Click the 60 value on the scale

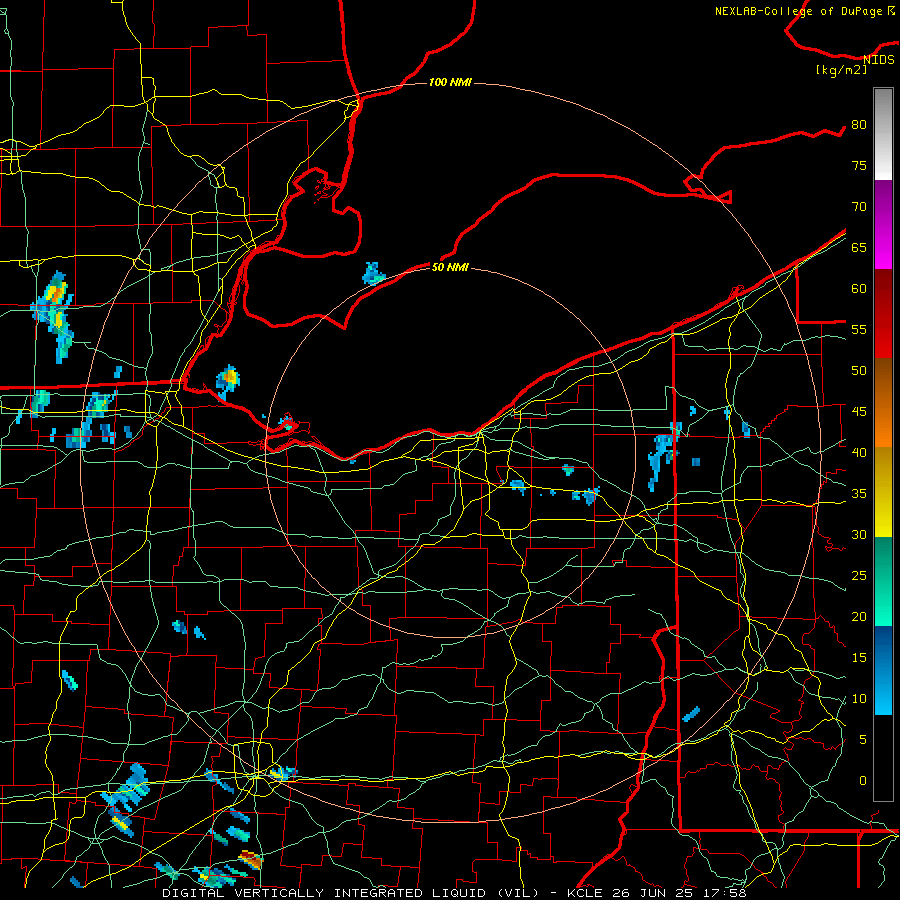(x=859, y=289)
